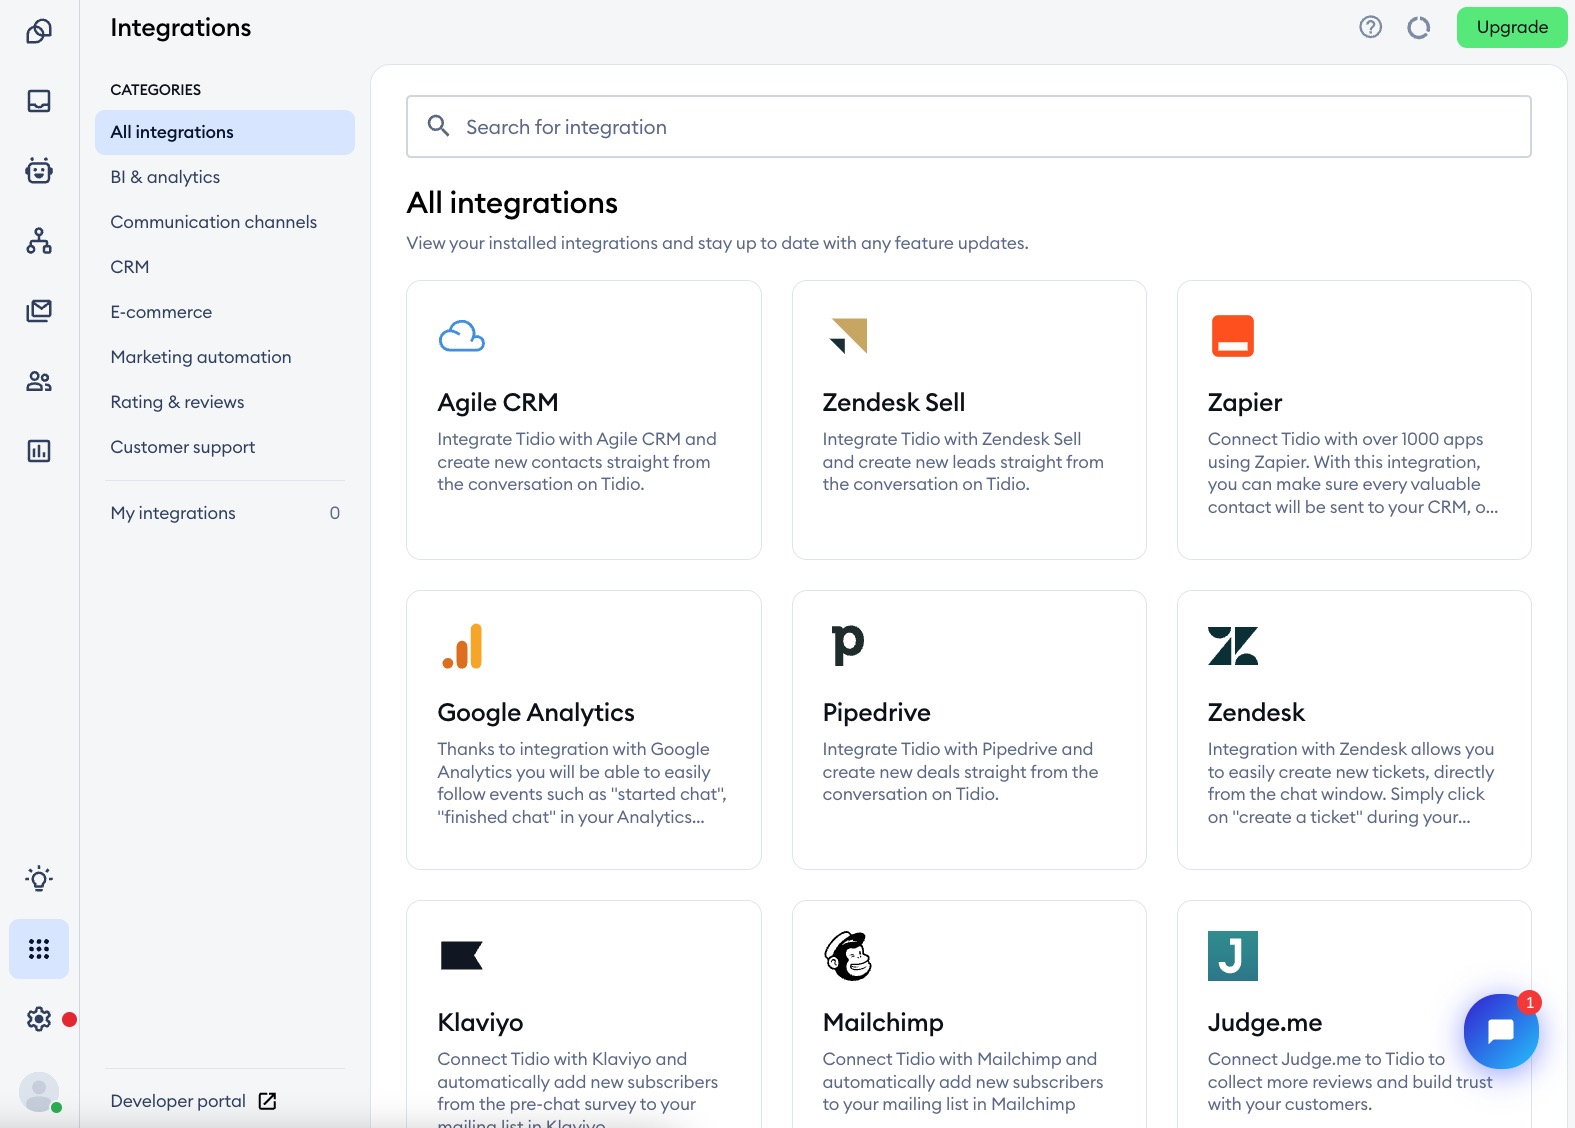Open the chatbot icon in sidebar

point(39,171)
